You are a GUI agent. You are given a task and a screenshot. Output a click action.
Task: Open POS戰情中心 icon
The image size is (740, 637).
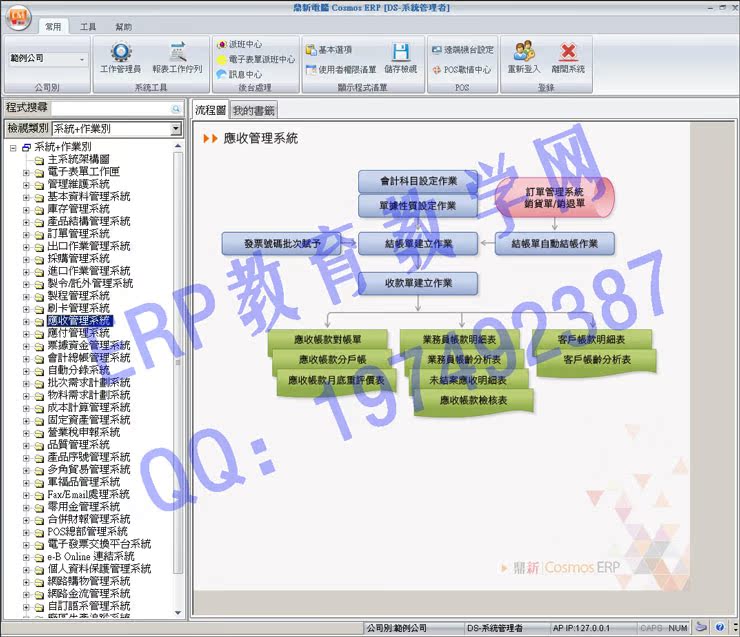point(462,69)
